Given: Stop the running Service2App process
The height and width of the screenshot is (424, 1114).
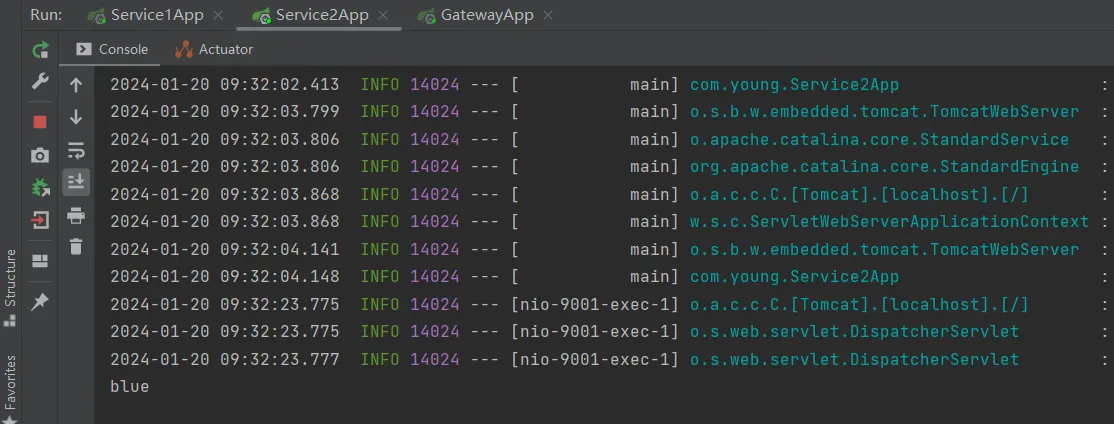Looking at the screenshot, I should (40, 122).
